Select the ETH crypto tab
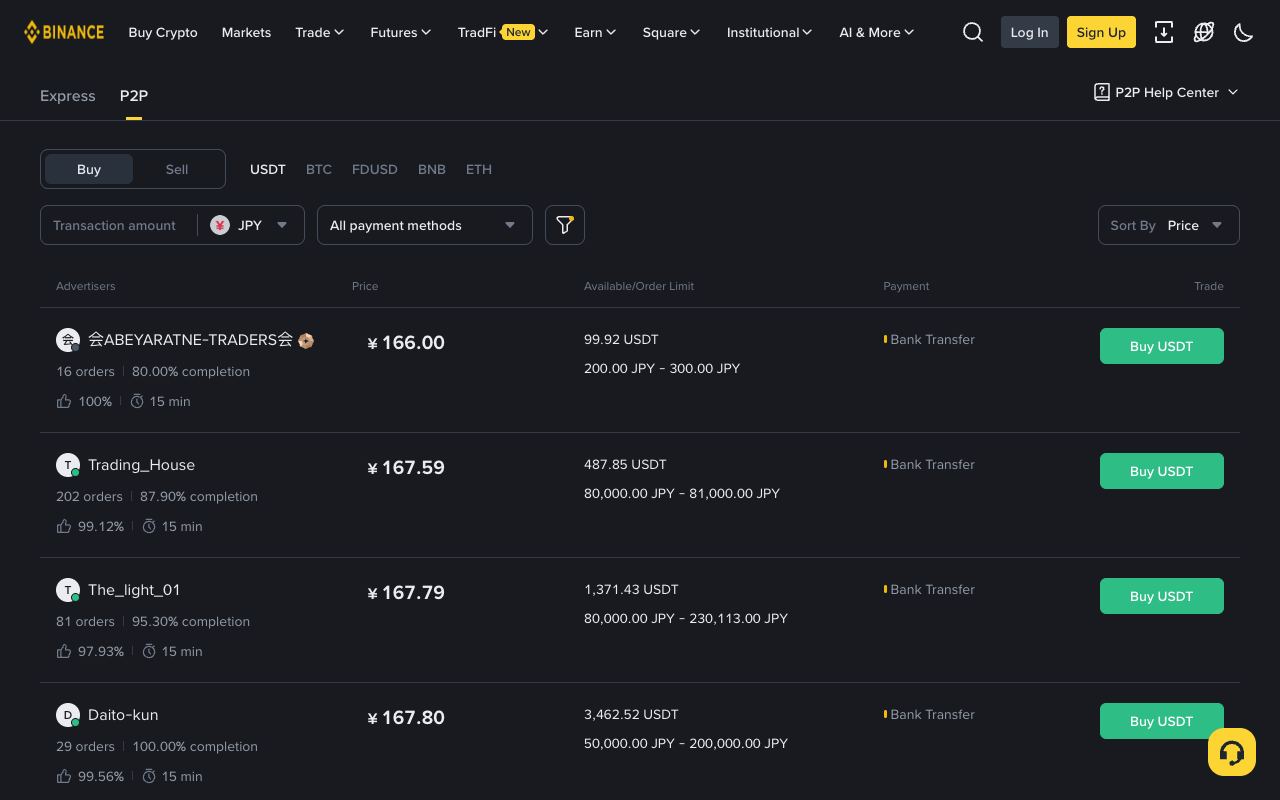Viewport: 1280px width, 800px height. click(479, 169)
